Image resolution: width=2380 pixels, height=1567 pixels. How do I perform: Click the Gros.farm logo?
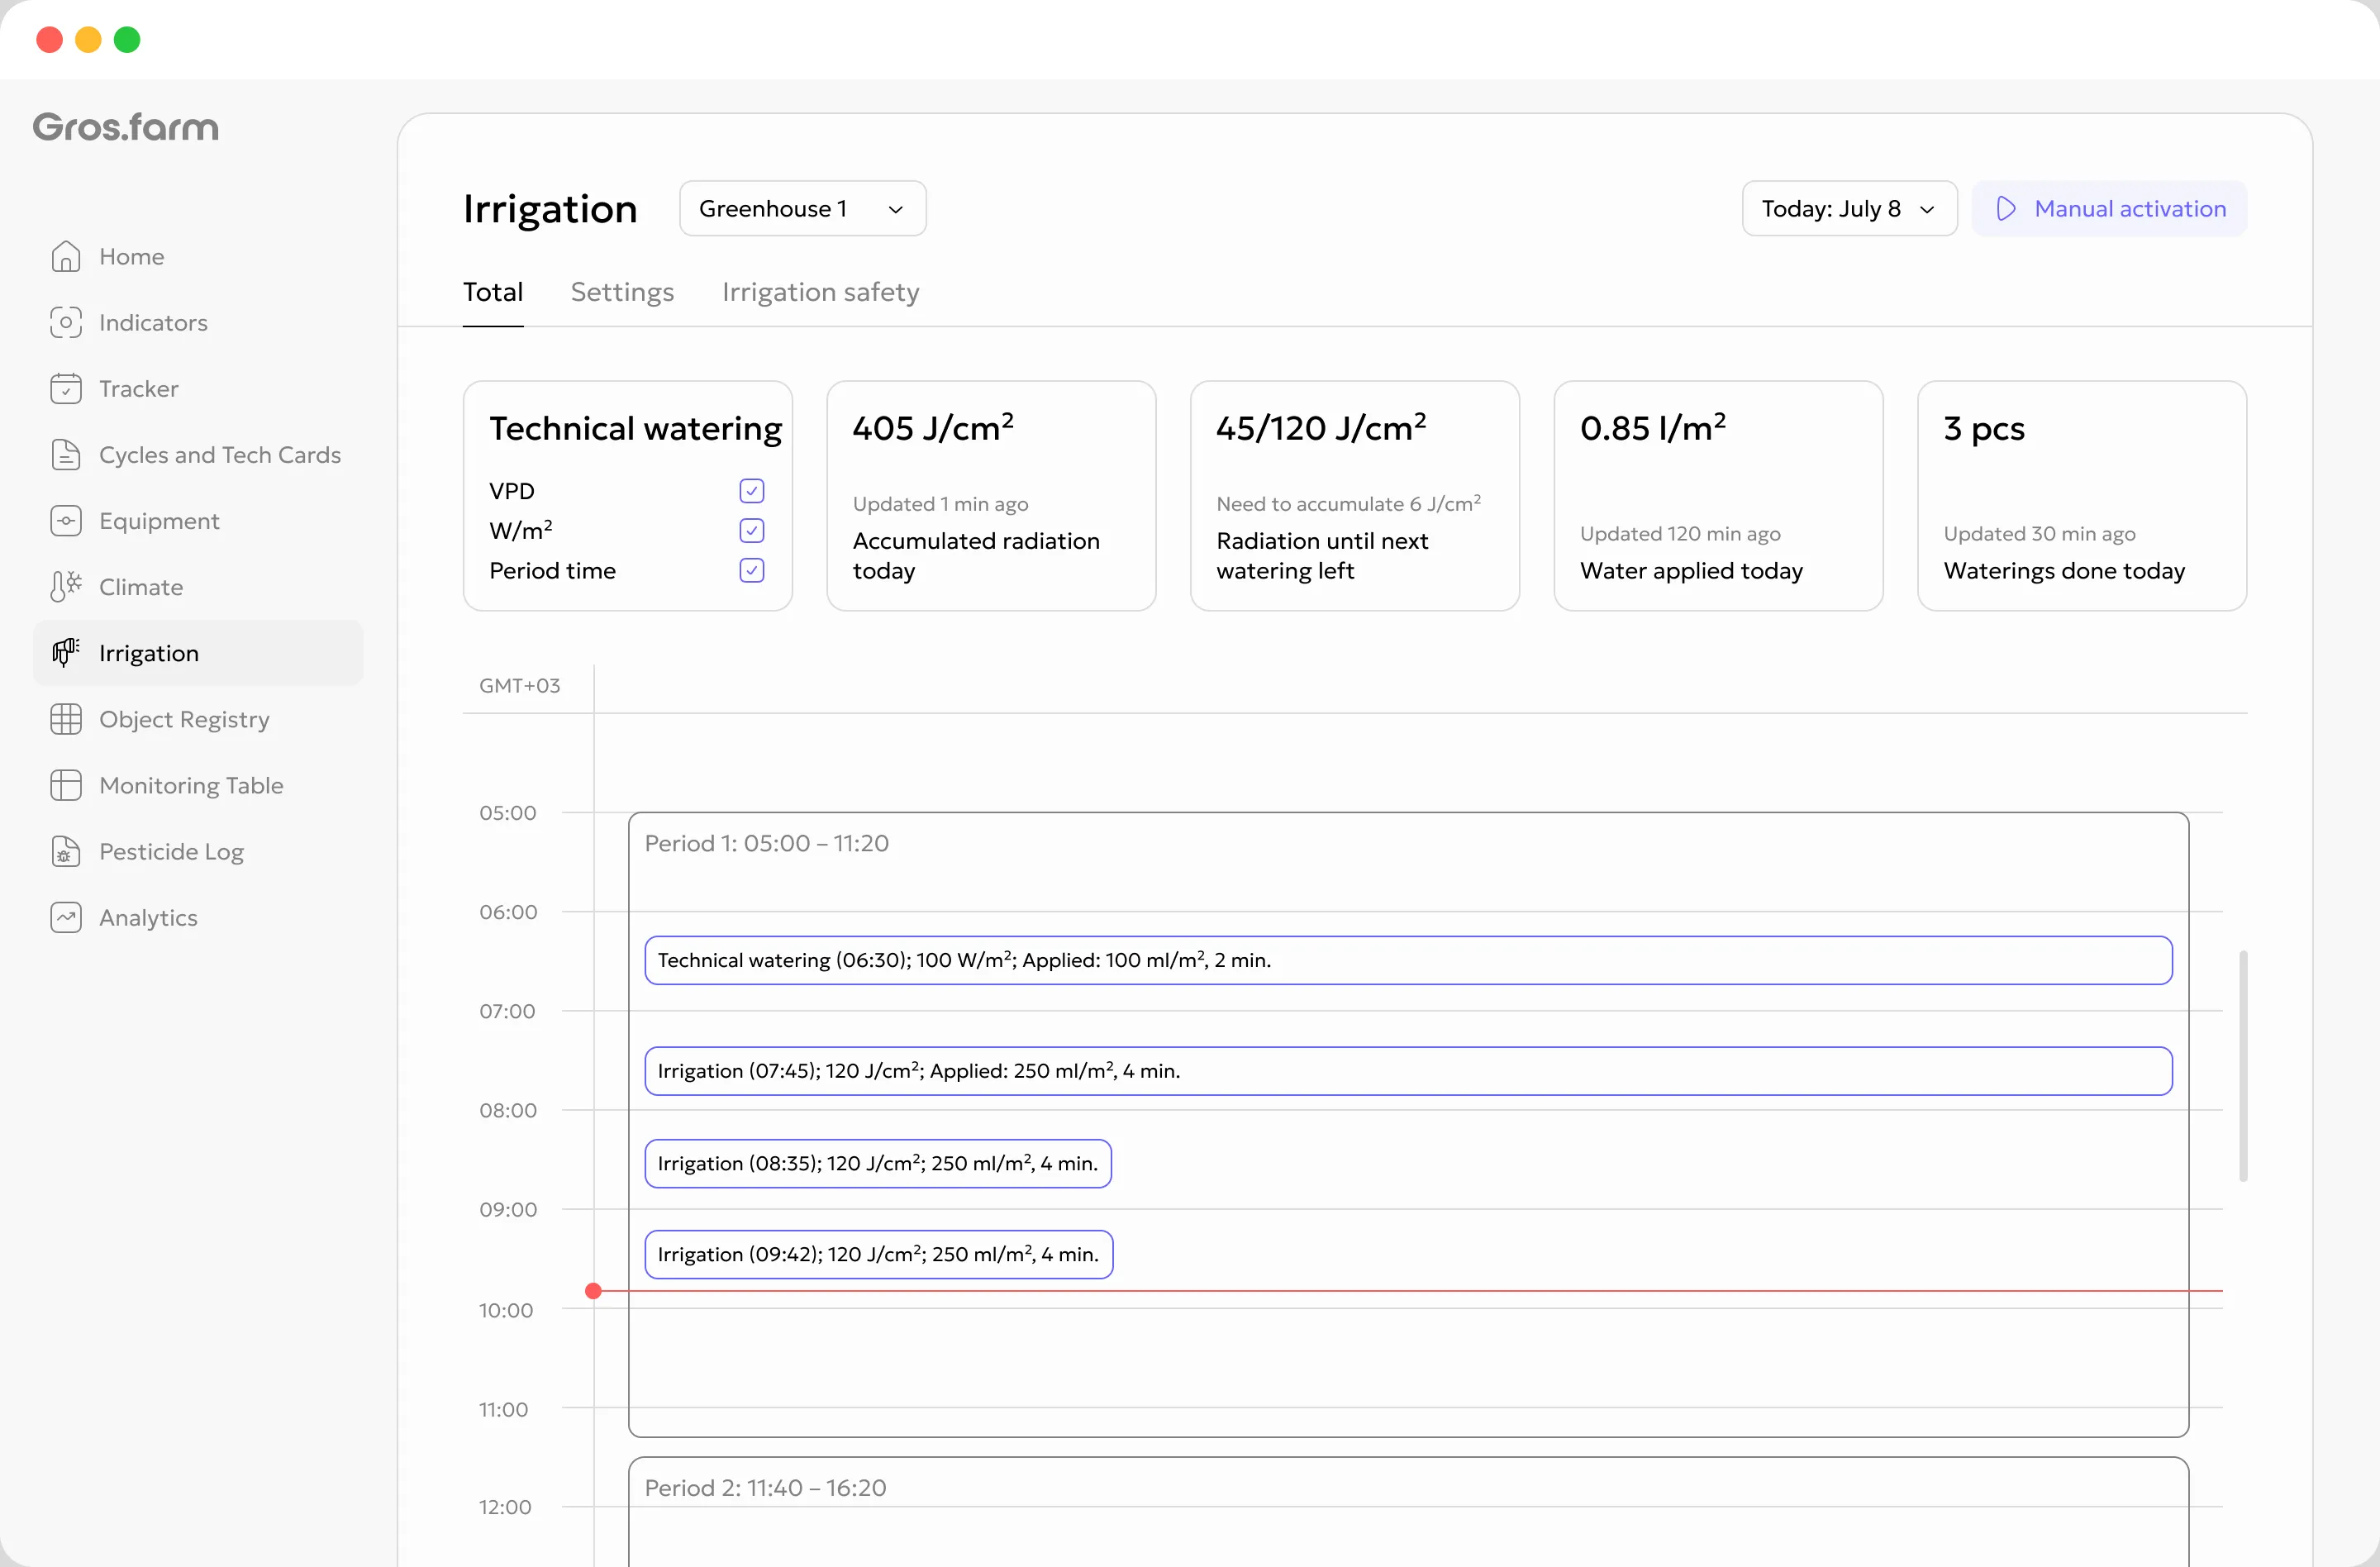click(x=125, y=127)
